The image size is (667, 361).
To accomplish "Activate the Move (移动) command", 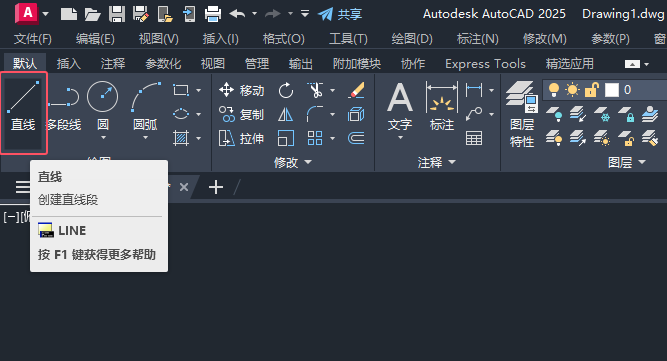I will pyautogui.click(x=241, y=90).
